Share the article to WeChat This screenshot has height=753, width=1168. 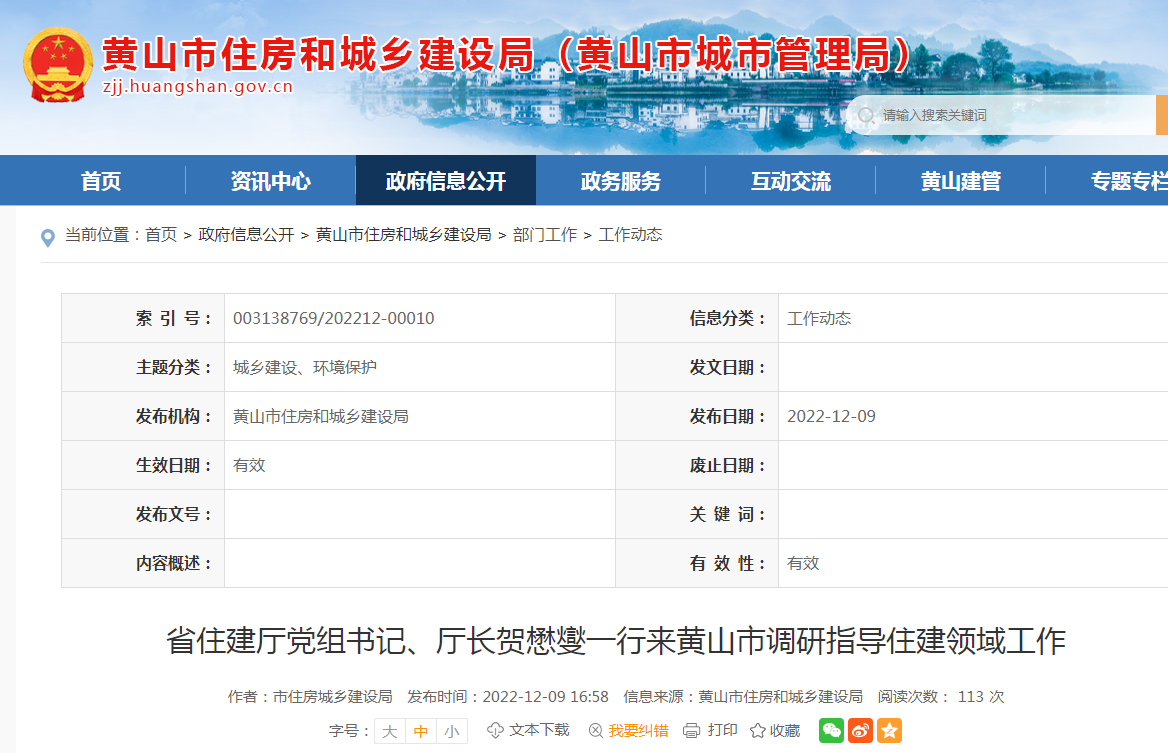click(830, 731)
